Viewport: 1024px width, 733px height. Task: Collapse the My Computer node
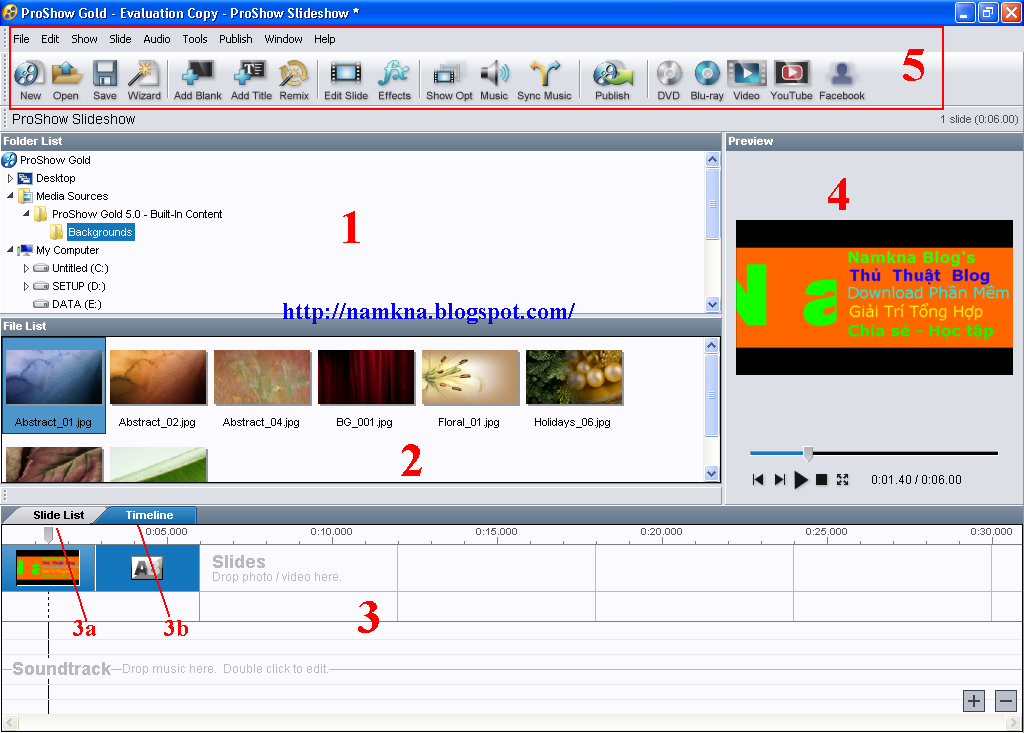point(10,250)
